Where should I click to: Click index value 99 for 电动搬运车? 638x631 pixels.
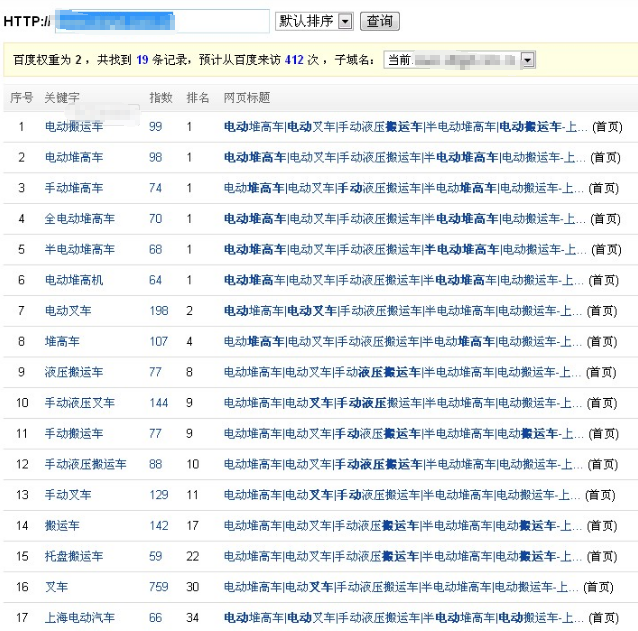(155, 127)
